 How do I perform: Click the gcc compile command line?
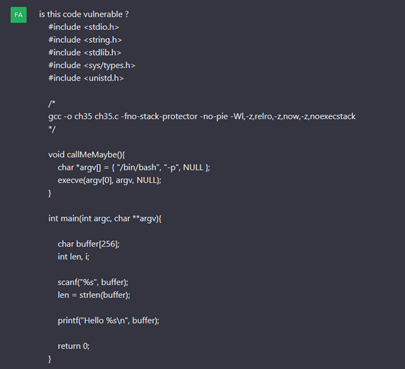coord(202,116)
